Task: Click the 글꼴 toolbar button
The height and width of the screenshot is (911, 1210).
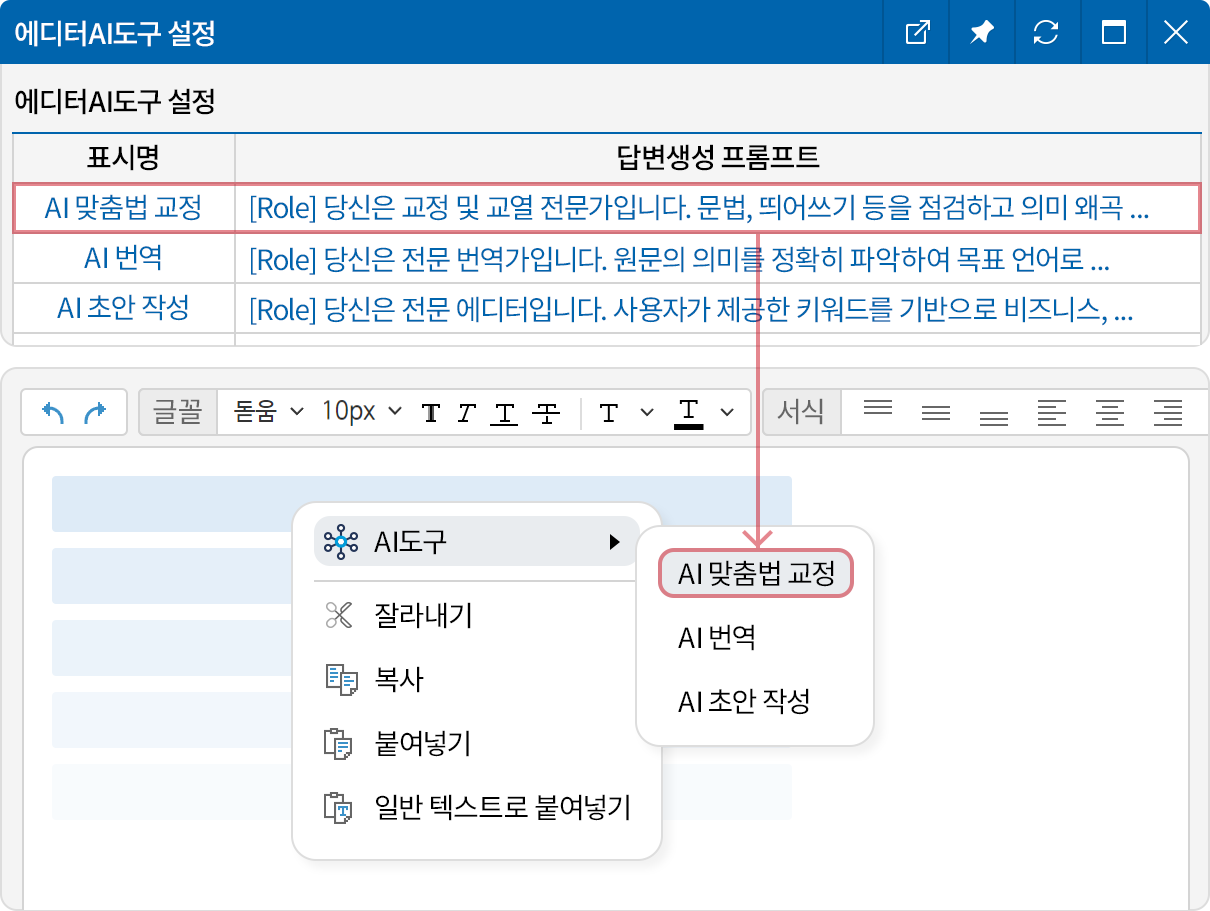Action: point(177,410)
